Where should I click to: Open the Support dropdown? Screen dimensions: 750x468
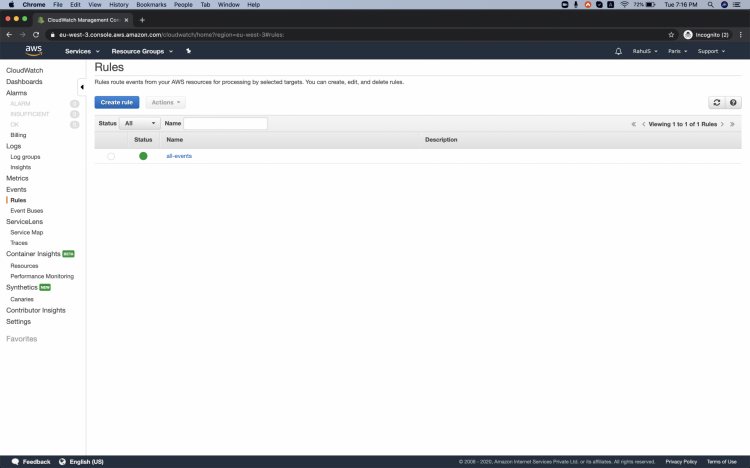711,51
